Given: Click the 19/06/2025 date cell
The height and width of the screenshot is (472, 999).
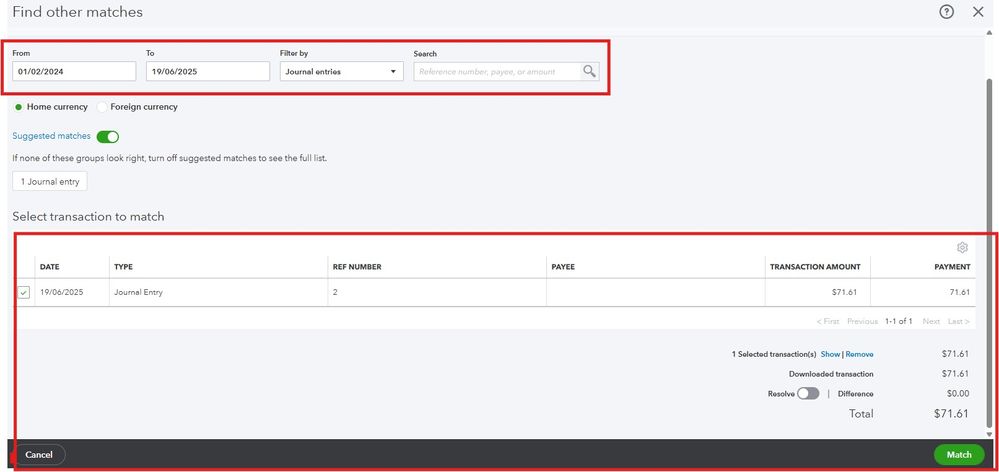Looking at the screenshot, I should [61, 292].
